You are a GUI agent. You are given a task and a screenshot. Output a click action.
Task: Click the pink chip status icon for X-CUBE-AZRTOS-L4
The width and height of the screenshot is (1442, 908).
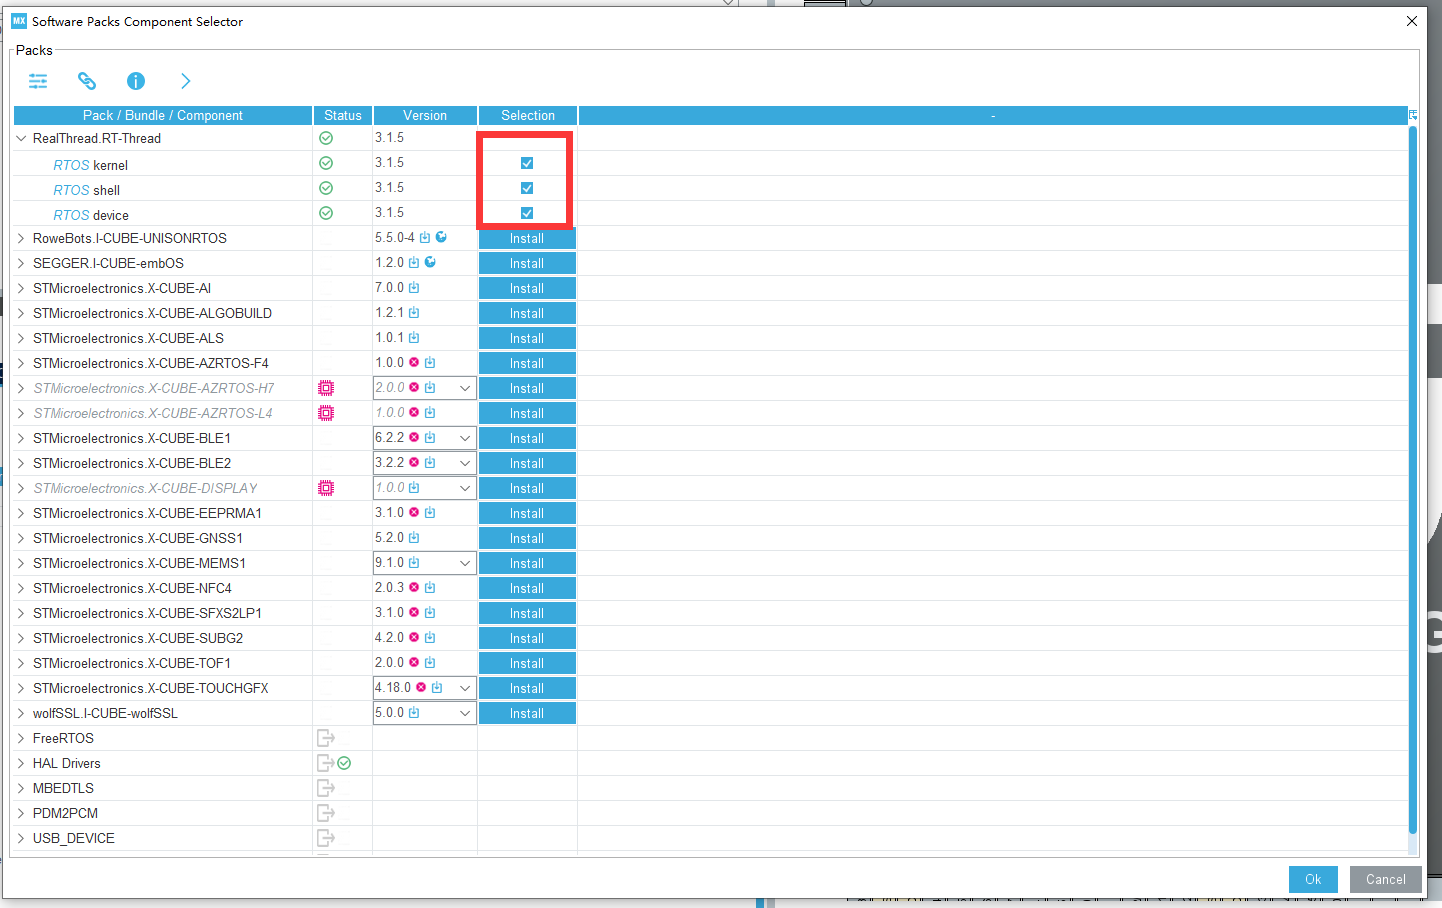[x=326, y=413]
